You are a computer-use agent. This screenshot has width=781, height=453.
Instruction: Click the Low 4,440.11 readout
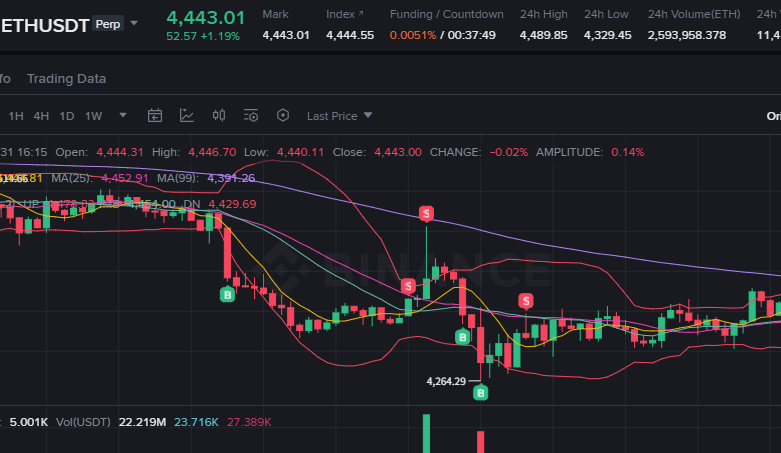284,152
